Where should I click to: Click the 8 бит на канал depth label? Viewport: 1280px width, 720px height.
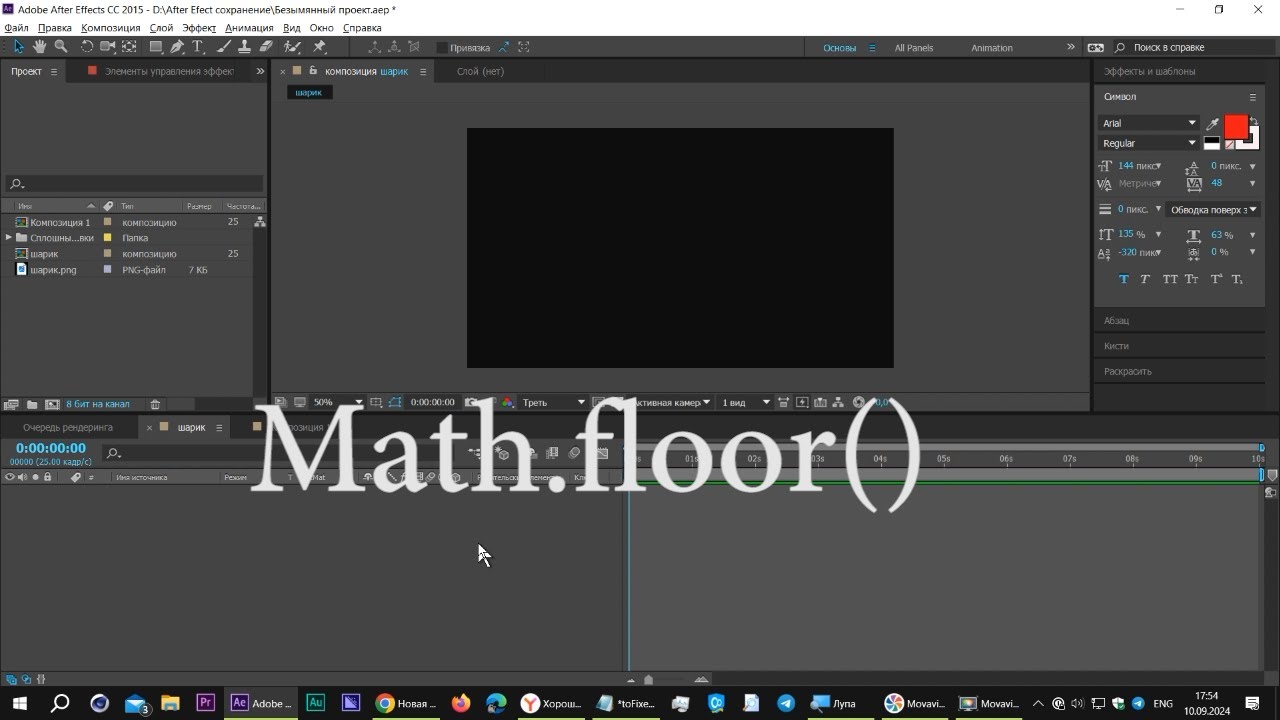98,404
